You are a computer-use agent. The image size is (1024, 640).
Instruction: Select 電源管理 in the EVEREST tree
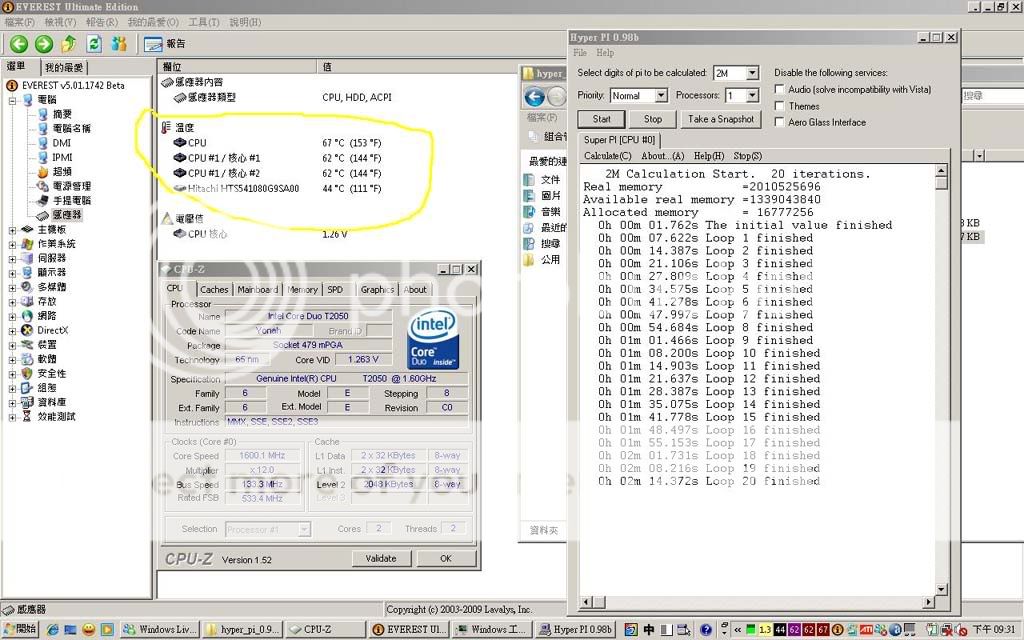[x=64, y=186]
